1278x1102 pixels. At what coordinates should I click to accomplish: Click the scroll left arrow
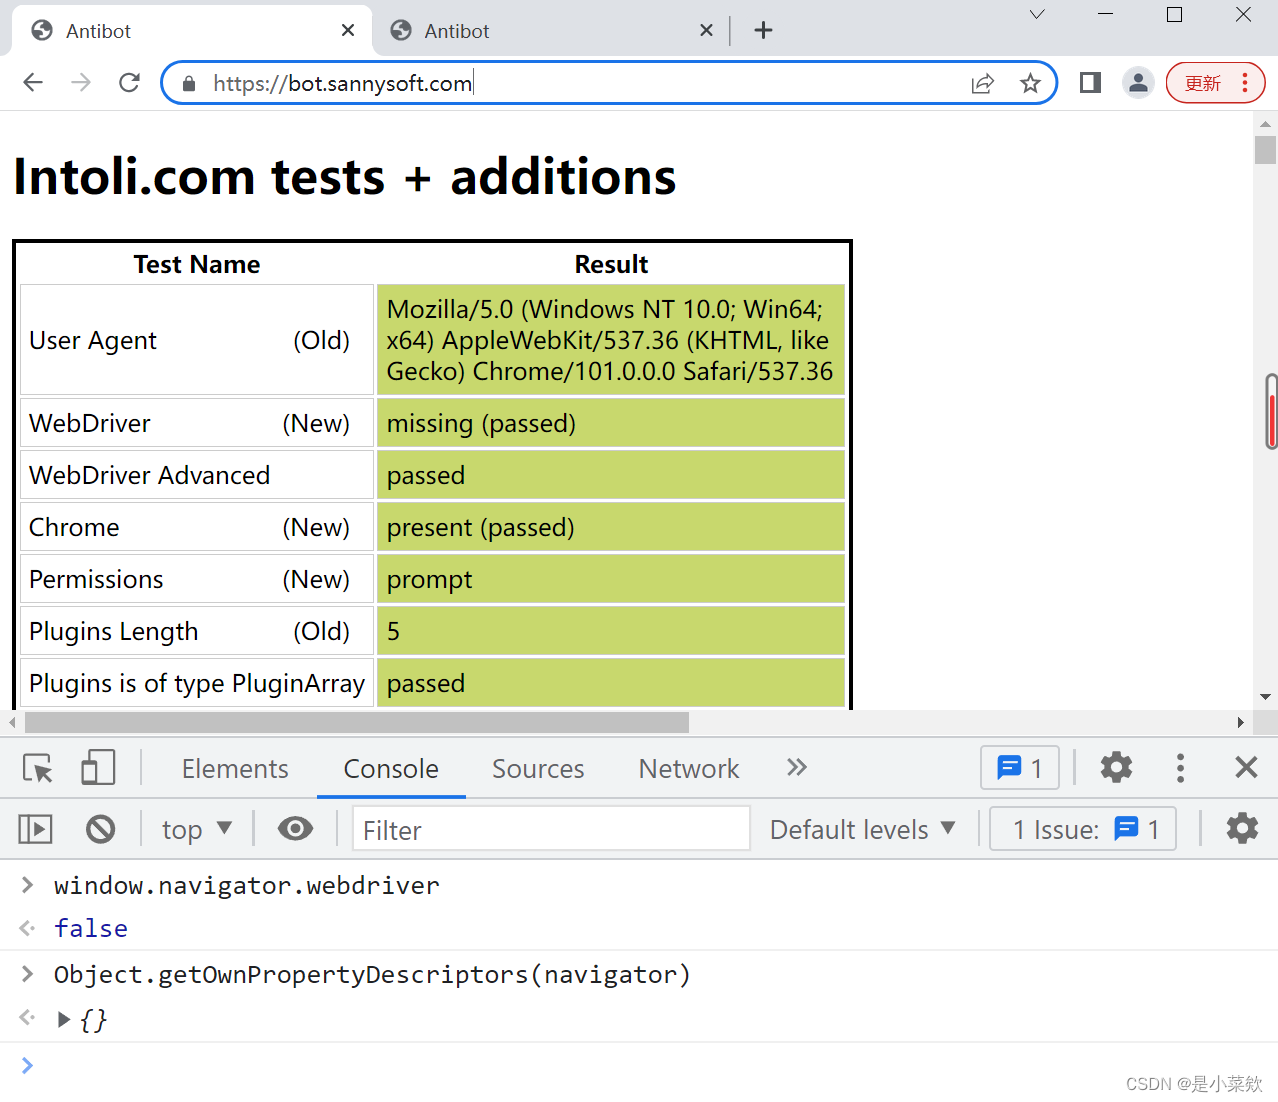coord(12,722)
